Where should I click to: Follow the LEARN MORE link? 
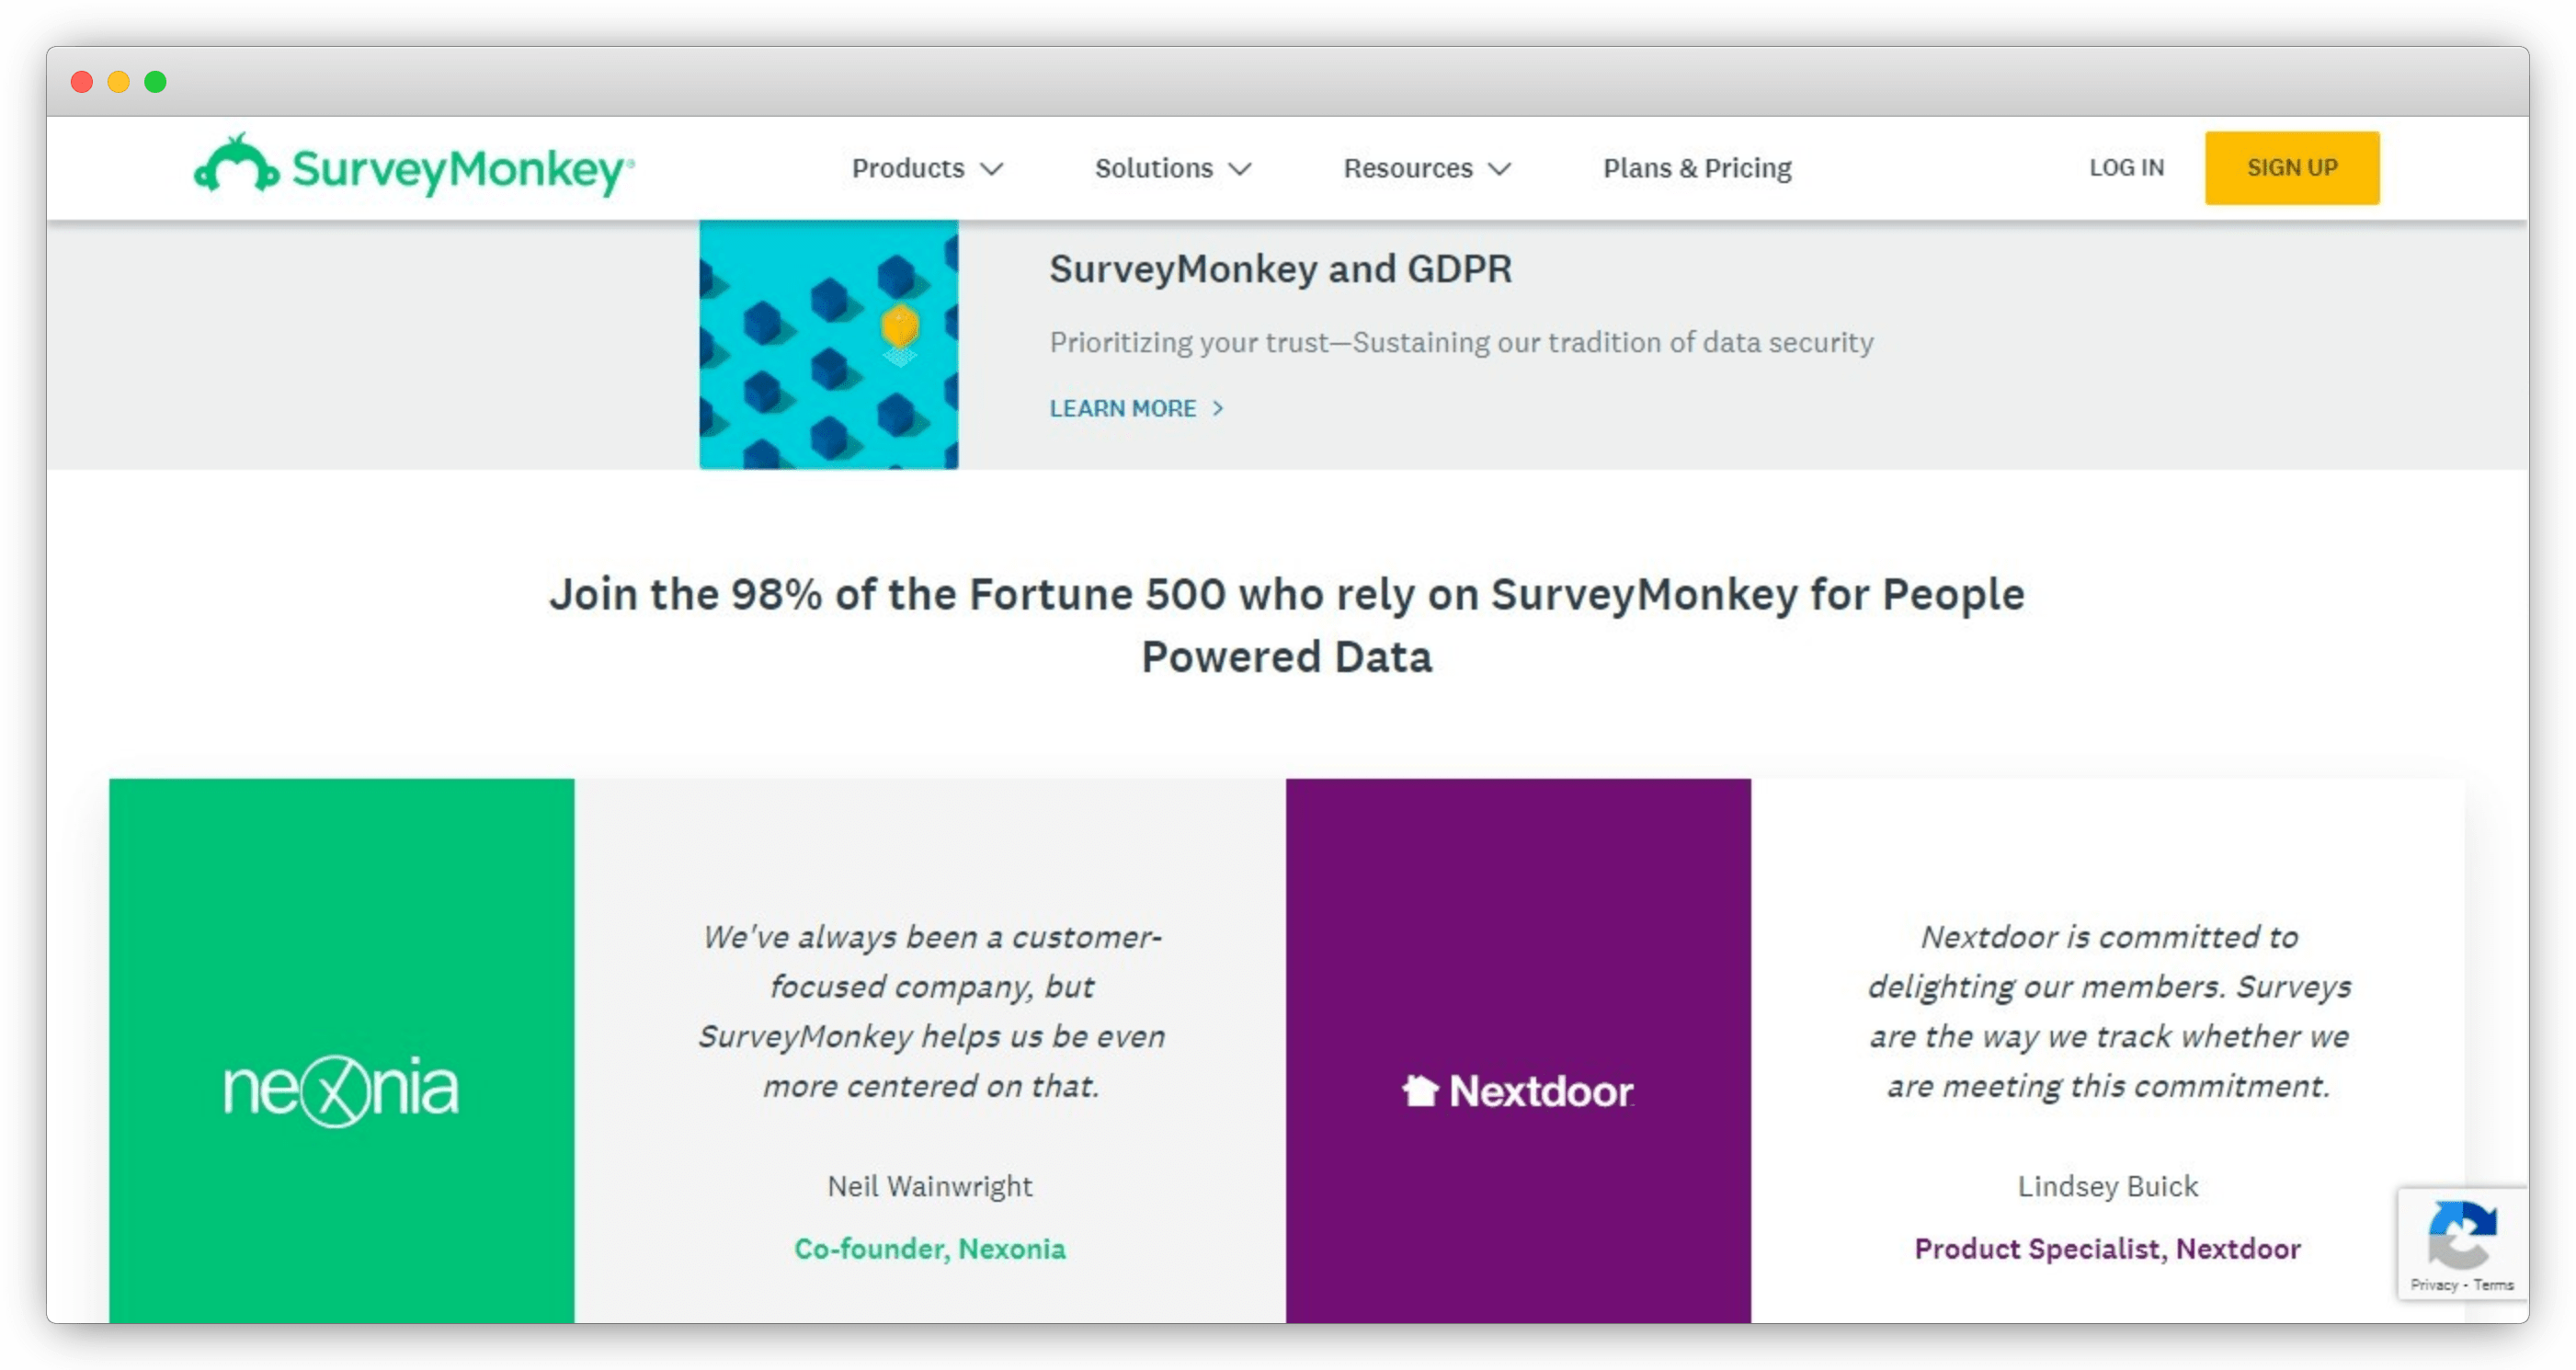(x=1123, y=408)
